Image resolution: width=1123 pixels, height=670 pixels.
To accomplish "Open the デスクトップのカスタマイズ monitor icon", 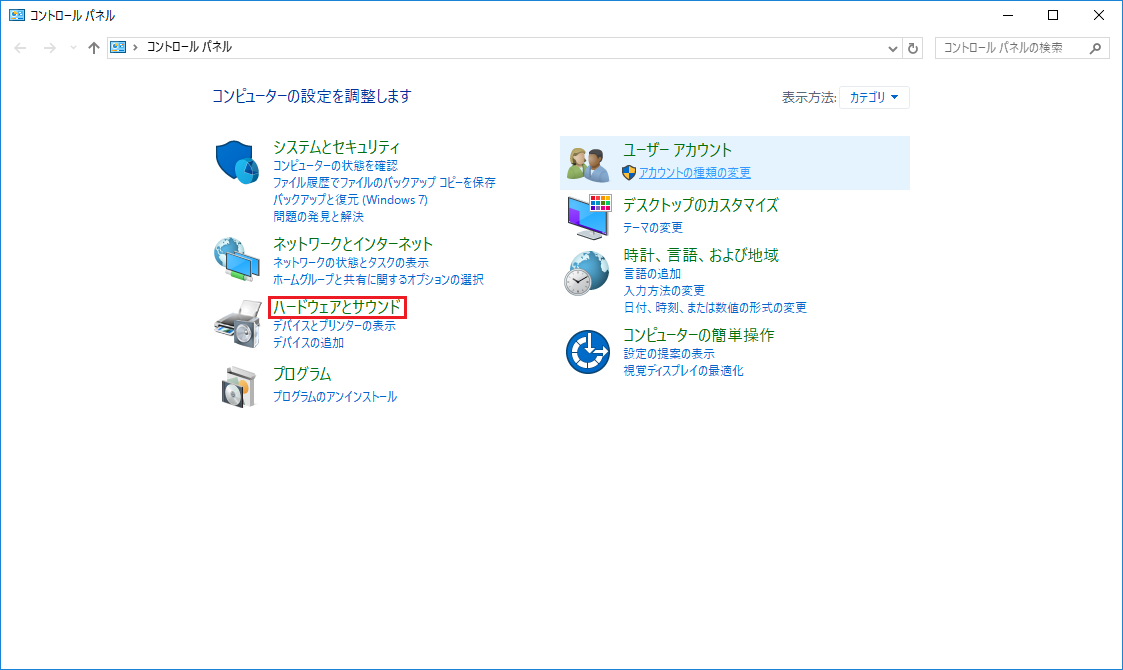I will tap(589, 217).
